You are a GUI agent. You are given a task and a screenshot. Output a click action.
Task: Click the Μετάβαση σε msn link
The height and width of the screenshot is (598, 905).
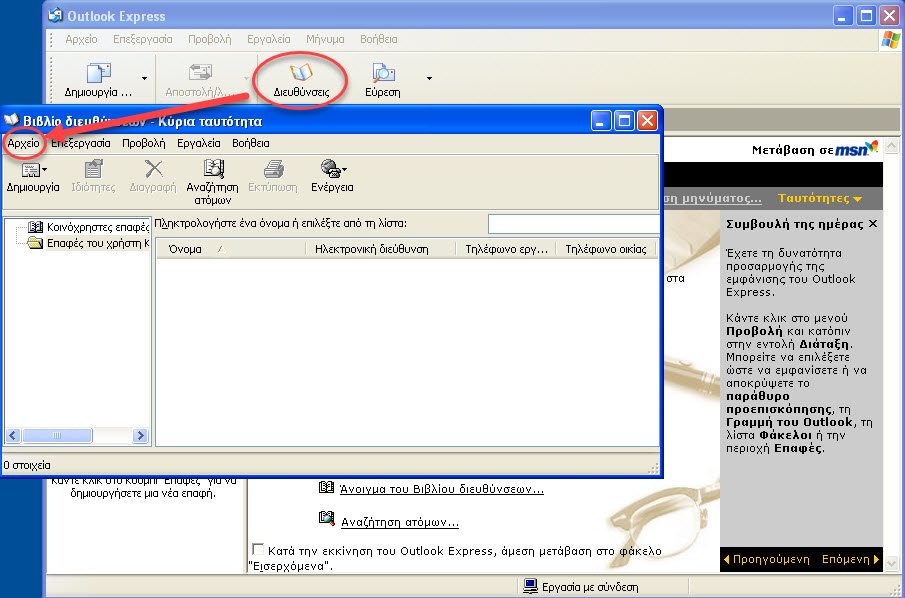click(x=814, y=150)
